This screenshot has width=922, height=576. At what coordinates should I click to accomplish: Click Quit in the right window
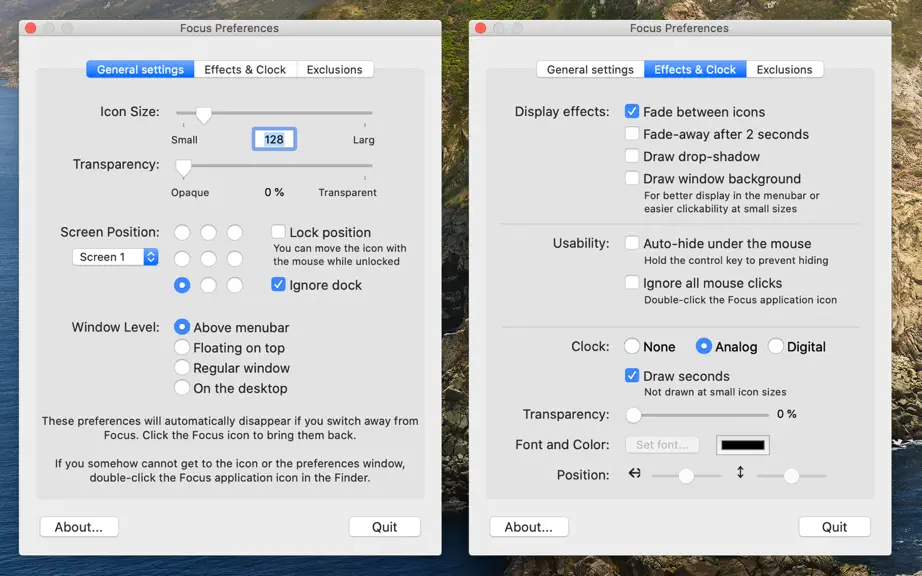(x=834, y=527)
